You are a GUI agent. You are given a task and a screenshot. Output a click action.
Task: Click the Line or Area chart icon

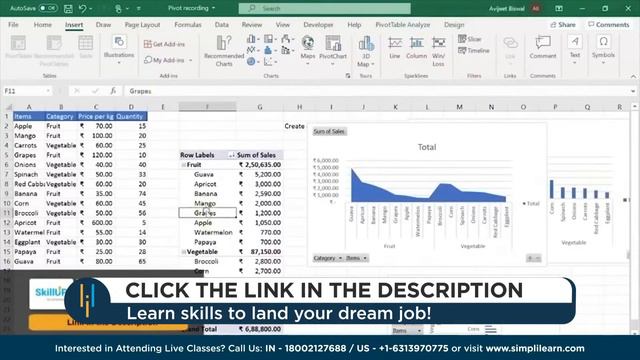[251, 50]
